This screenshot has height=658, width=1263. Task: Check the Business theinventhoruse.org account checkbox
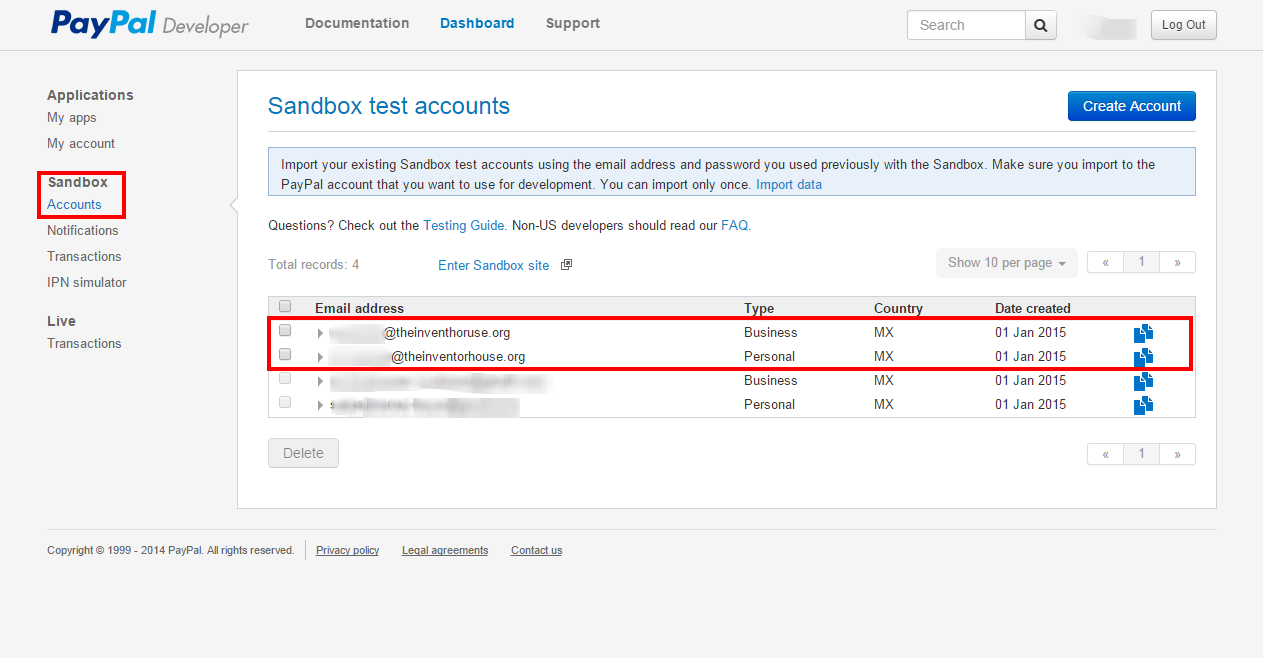[x=285, y=330]
